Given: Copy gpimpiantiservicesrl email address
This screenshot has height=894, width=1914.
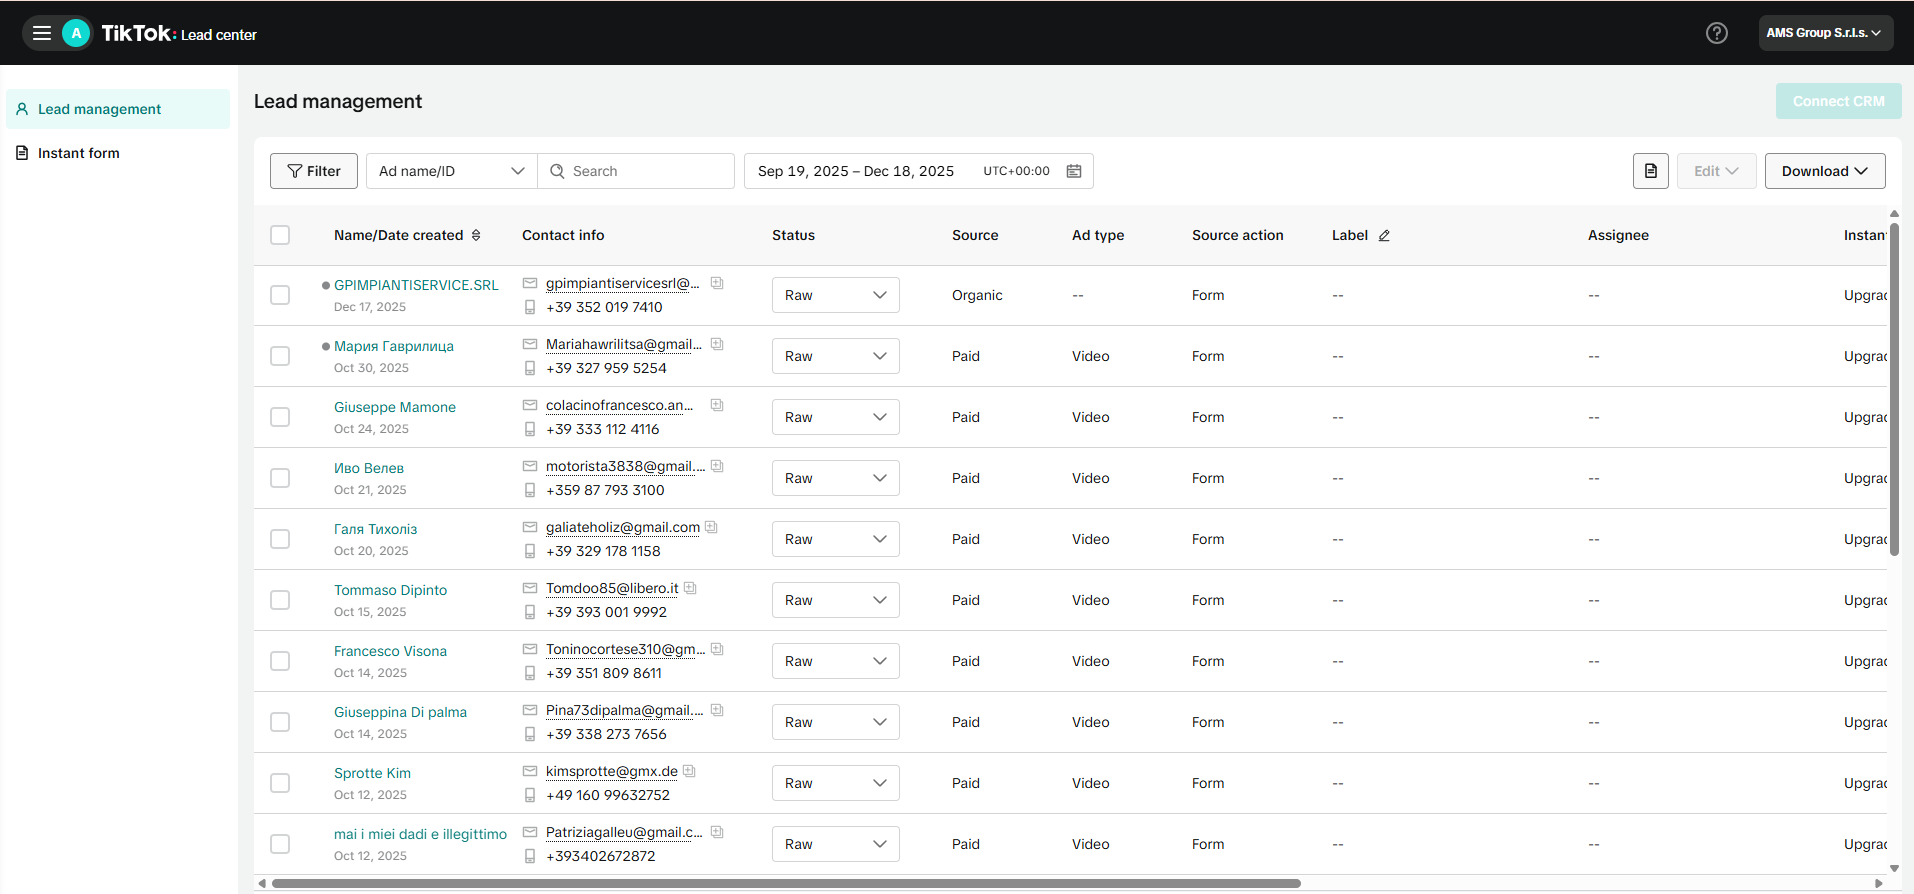Looking at the screenshot, I should [717, 283].
